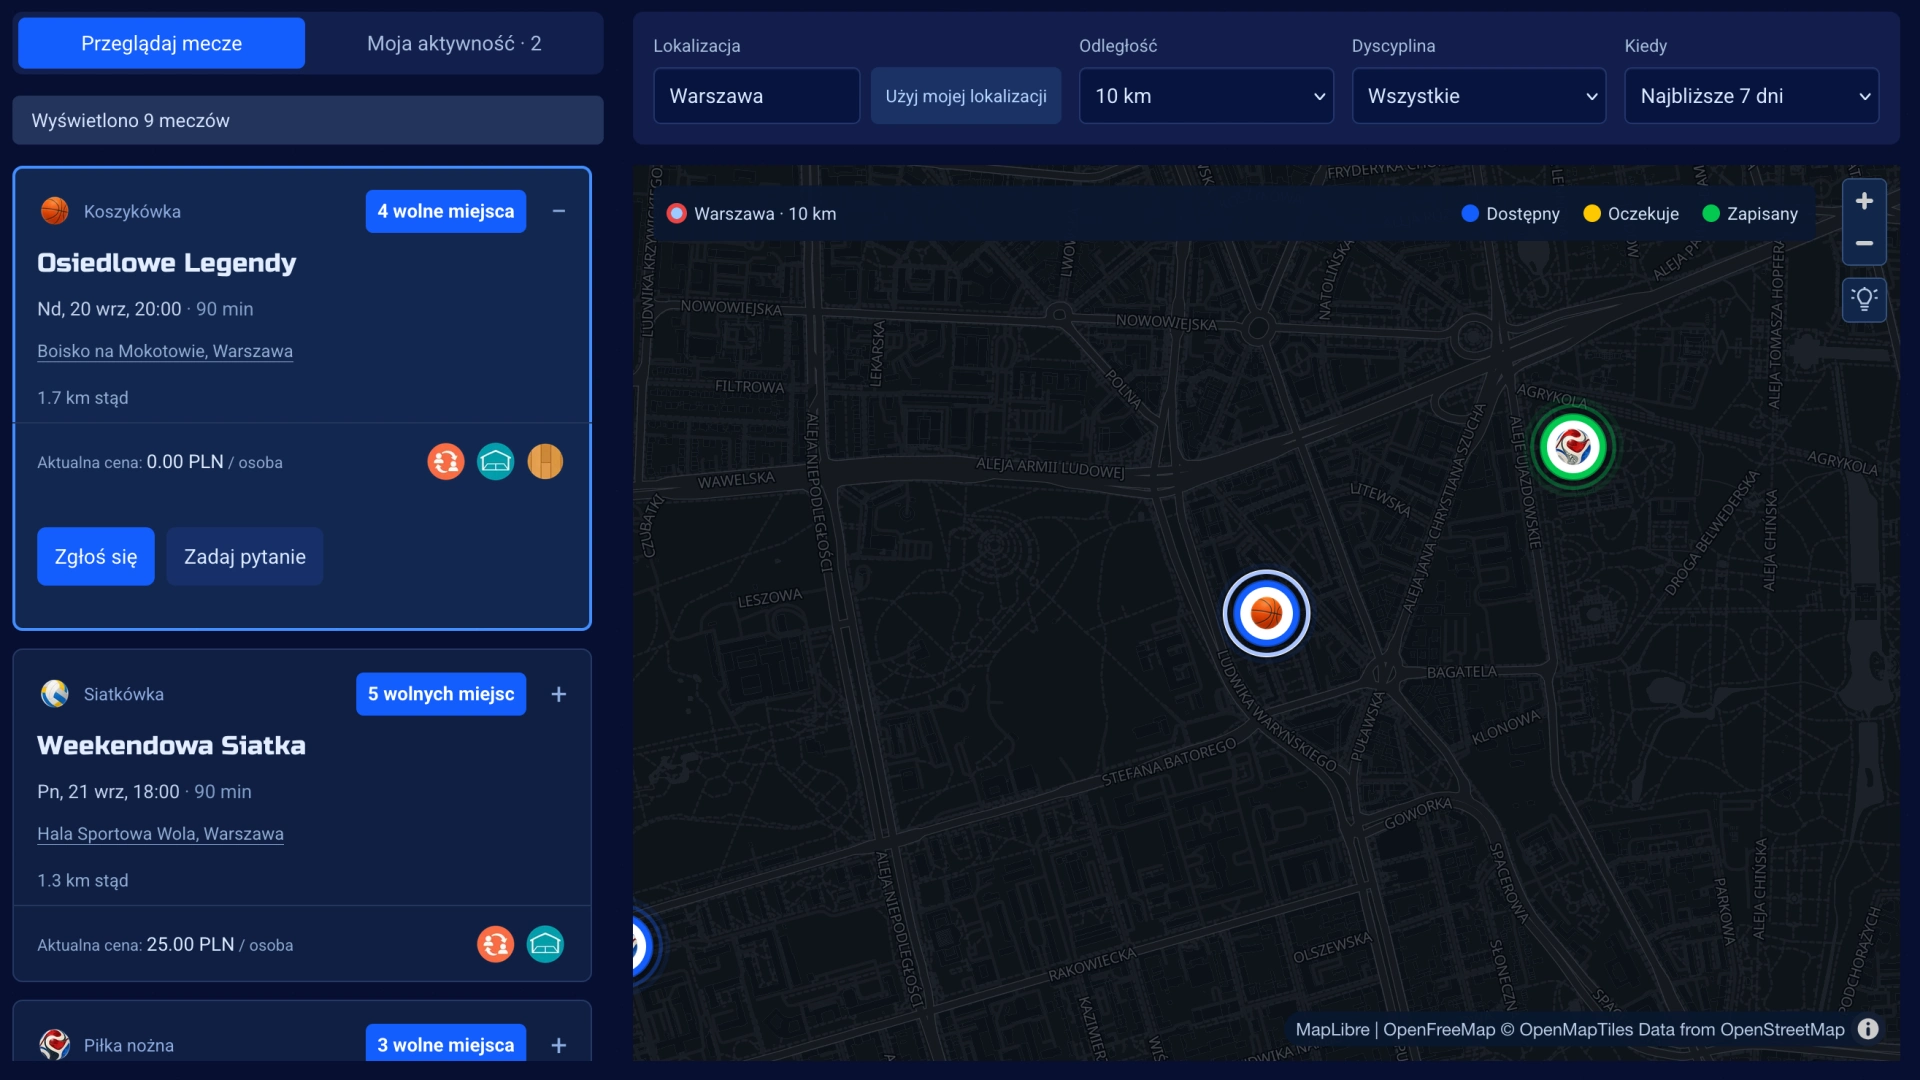Click teal hall icon in Weekendowa Siatka card
1920x1080 pixels.
click(545, 945)
